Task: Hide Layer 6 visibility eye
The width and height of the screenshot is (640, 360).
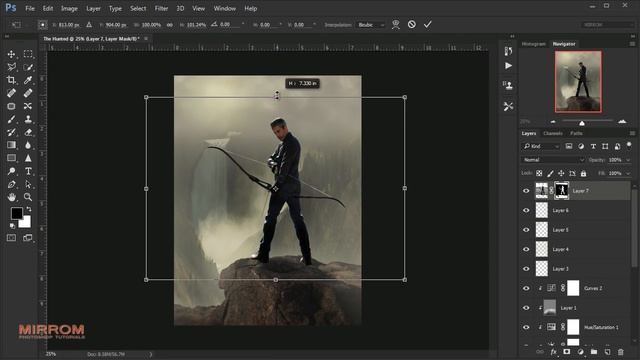Action: click(x=526, y=210)
